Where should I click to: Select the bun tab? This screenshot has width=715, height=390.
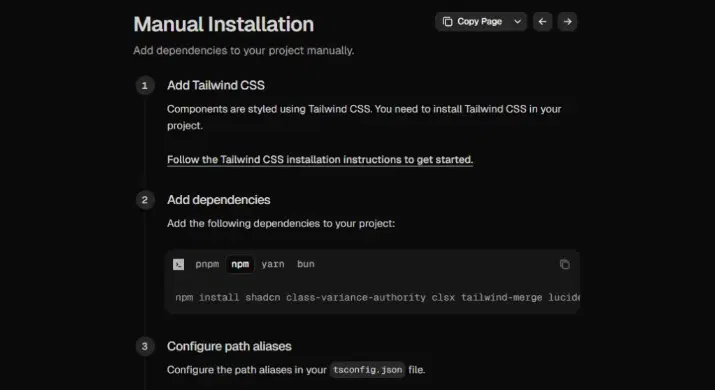pos(306,264)
